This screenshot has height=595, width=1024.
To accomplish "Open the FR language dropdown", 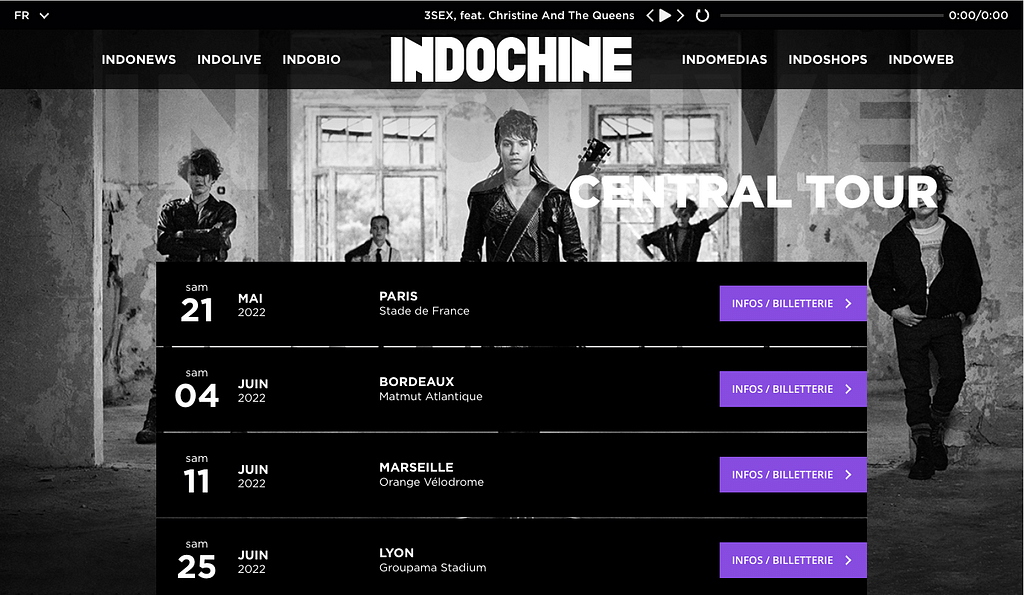I will point(31,15).
